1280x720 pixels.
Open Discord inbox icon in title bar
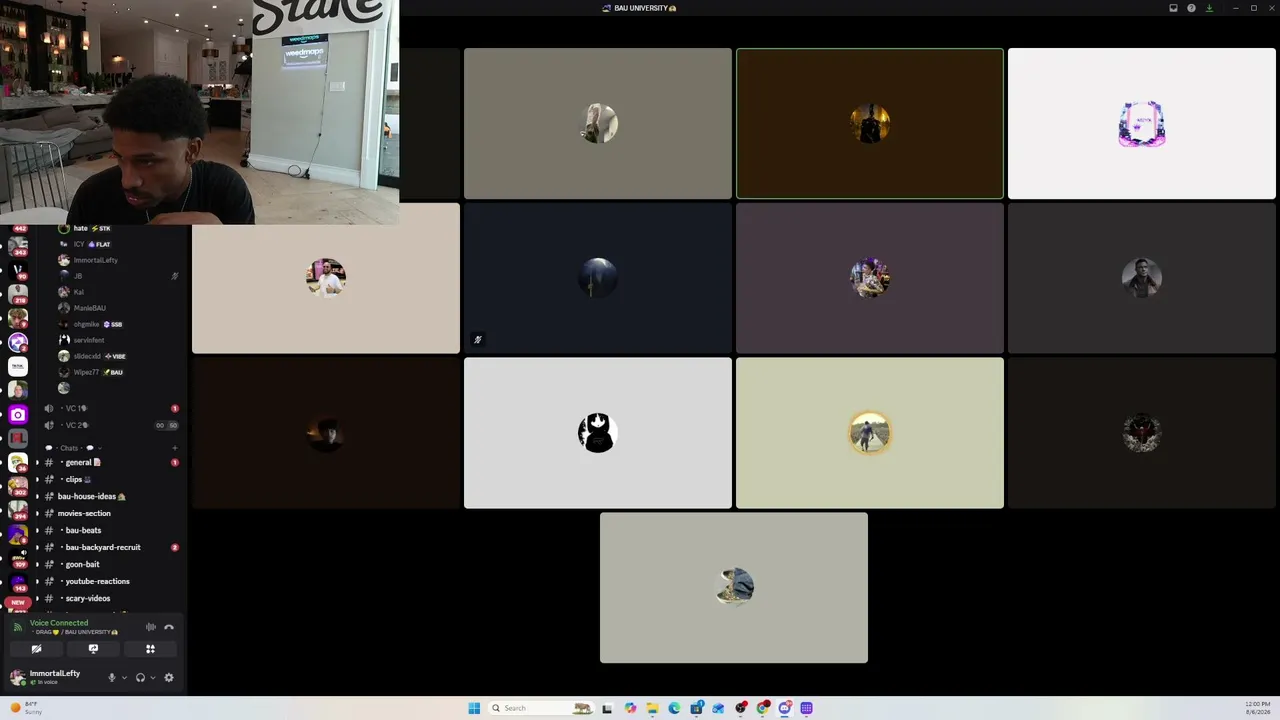click(x=1173, y=8)
